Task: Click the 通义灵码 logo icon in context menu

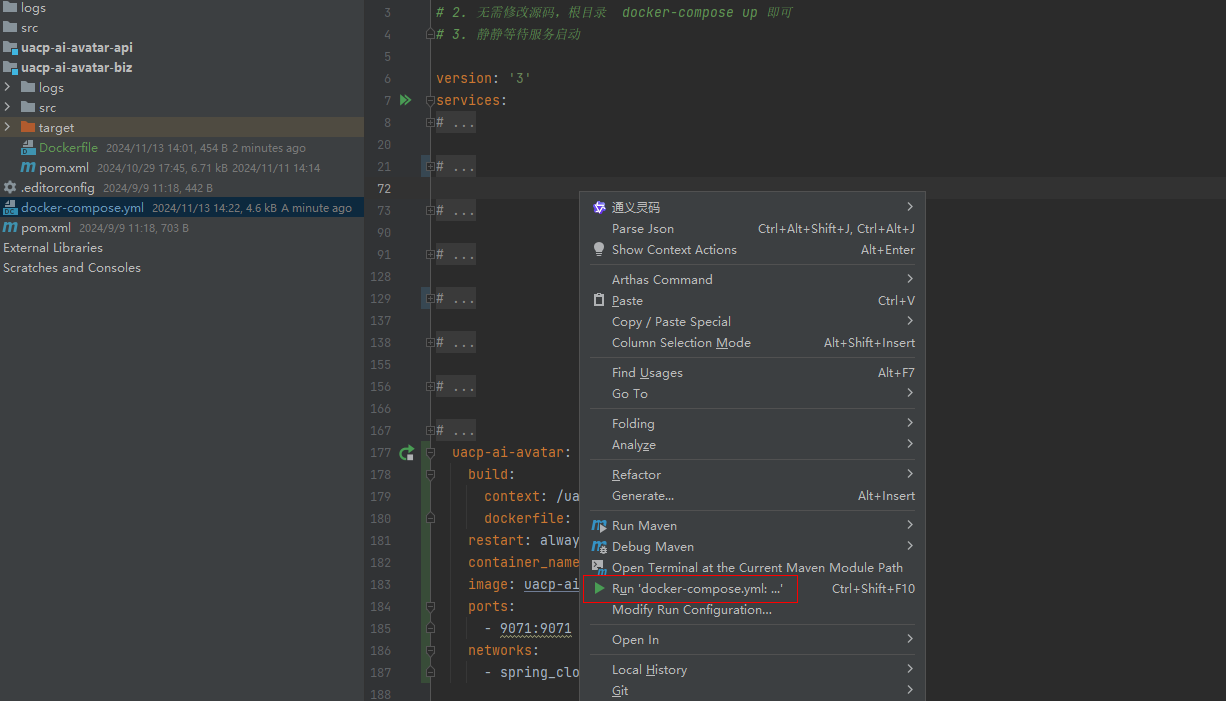Action: pyautogui.click(x=599, y=207)
